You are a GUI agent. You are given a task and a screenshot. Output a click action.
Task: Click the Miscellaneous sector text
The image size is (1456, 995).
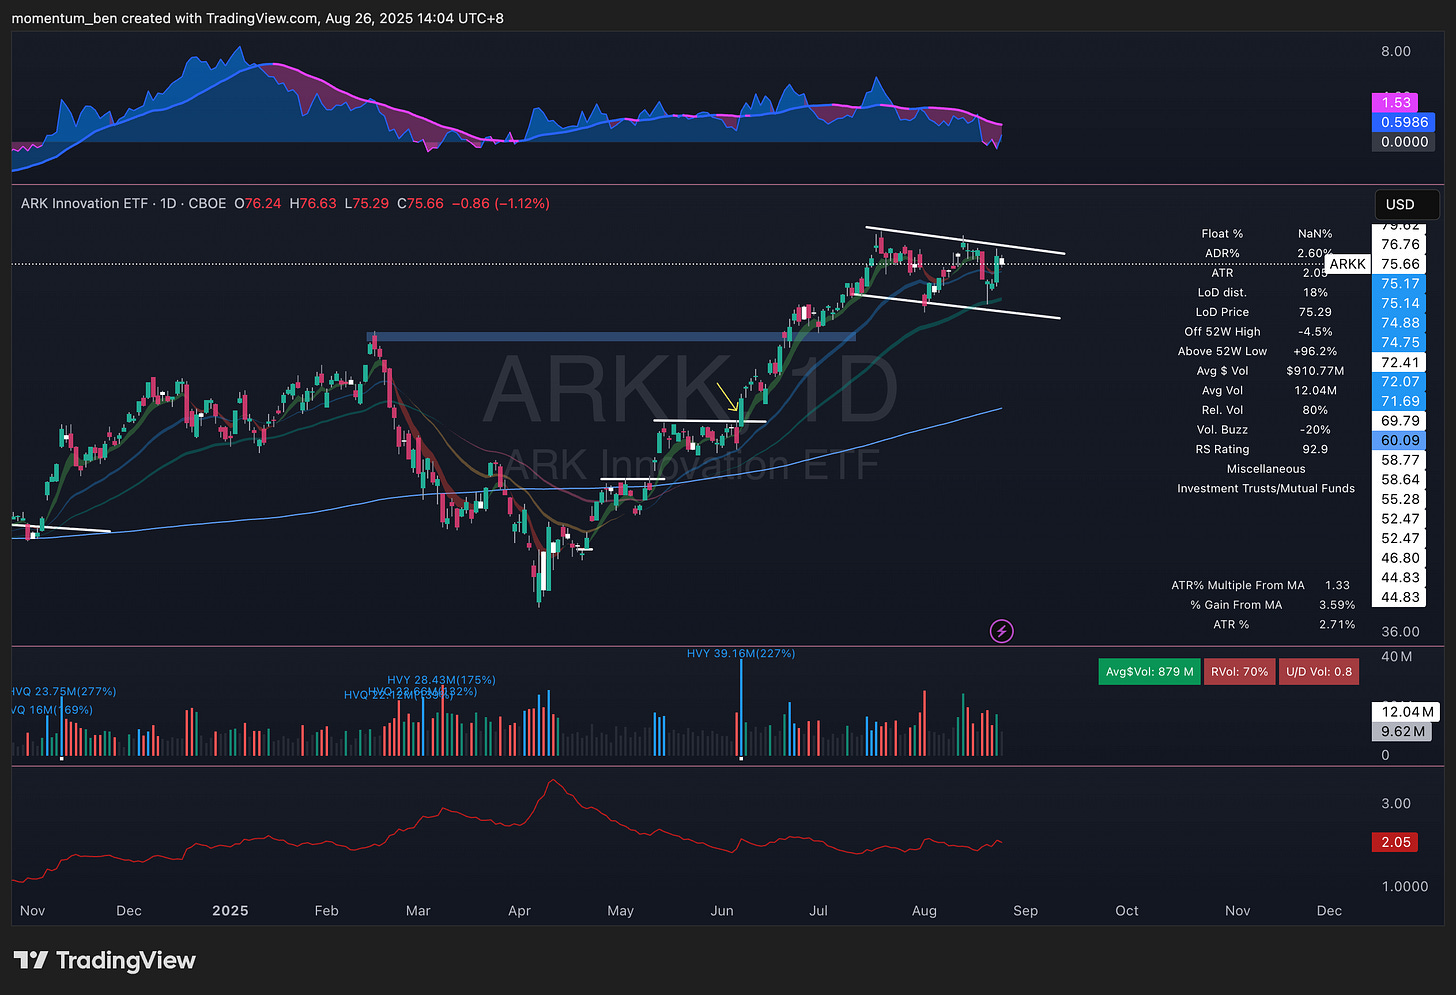pos(1266,469)
